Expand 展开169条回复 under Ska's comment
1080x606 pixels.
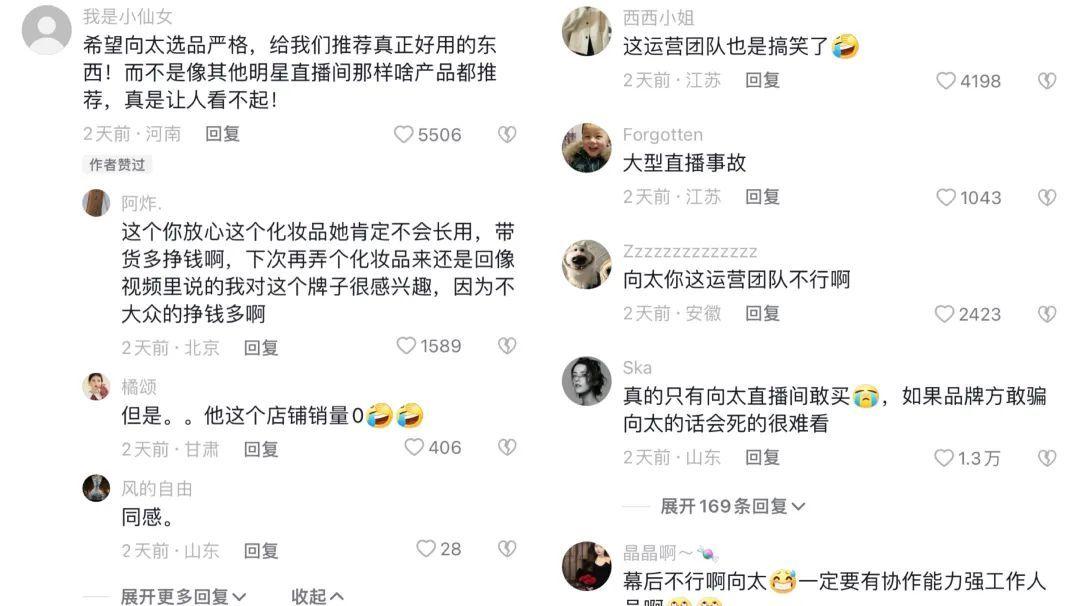coord(733,506)
